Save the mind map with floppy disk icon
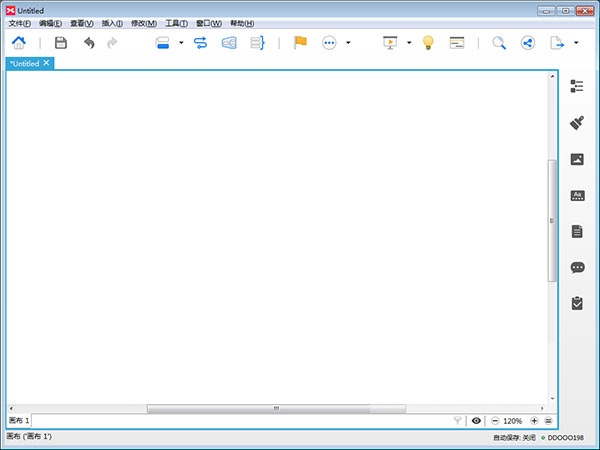The width and height of the screenshot is (600, 450). 61,43
